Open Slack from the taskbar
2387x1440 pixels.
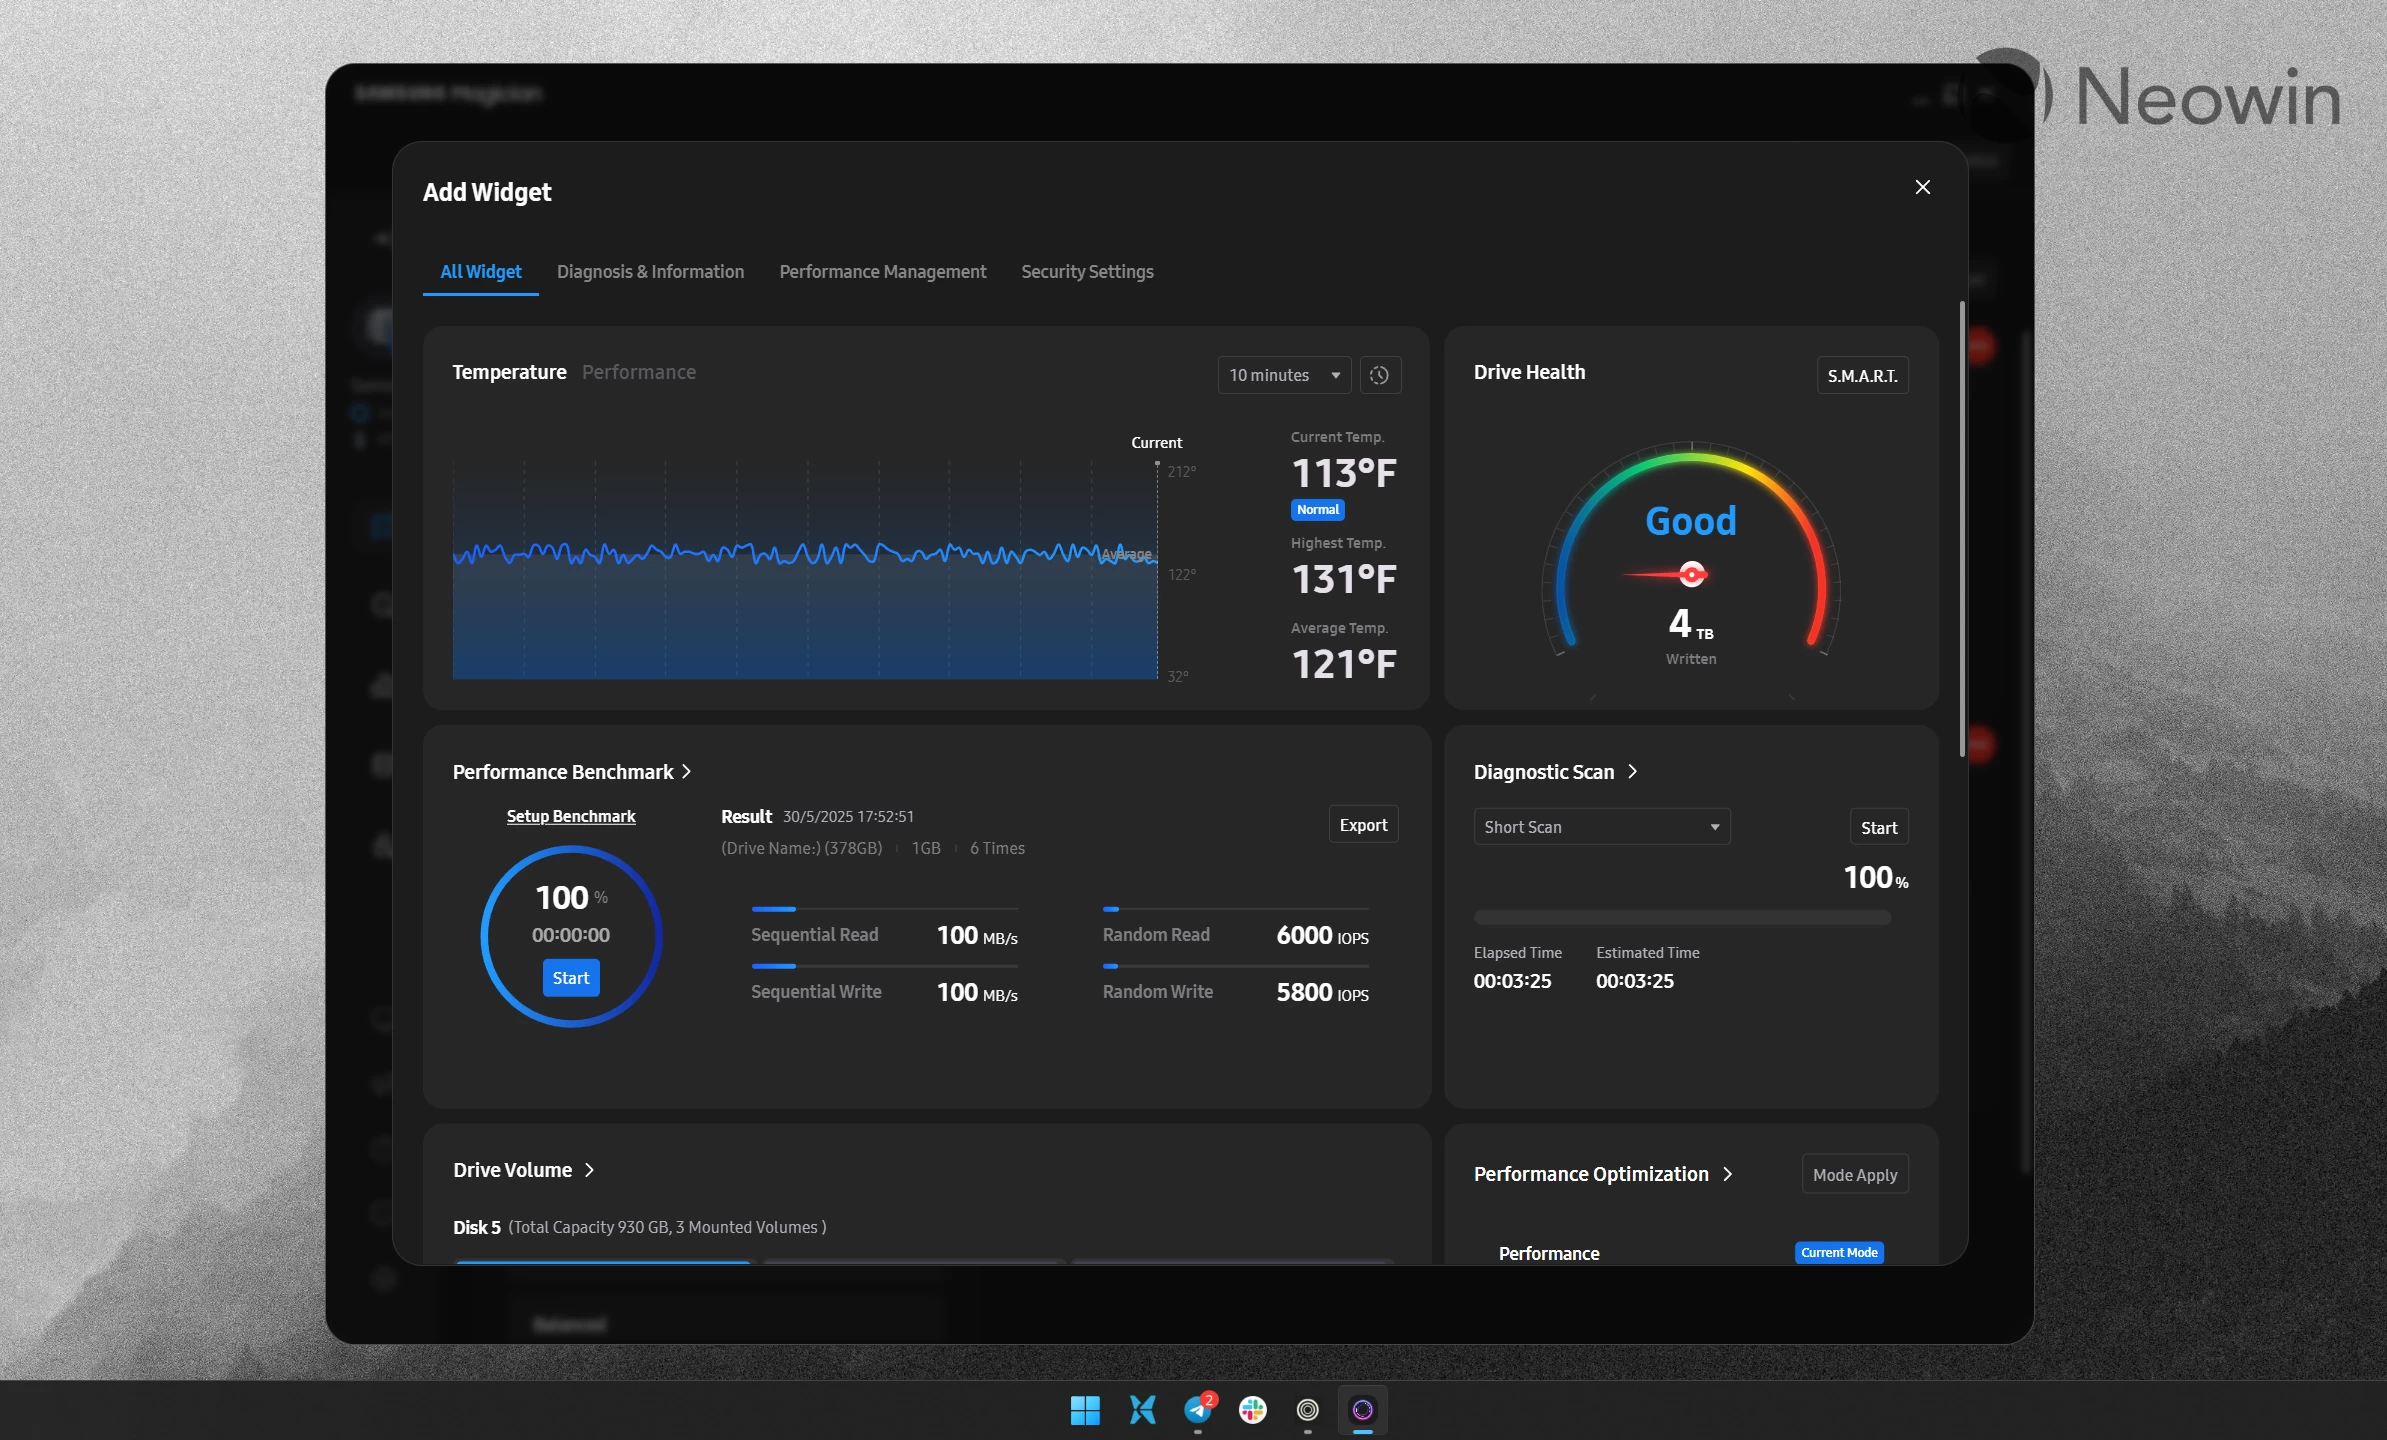pyautogui.click(x=1252, y=1410)
